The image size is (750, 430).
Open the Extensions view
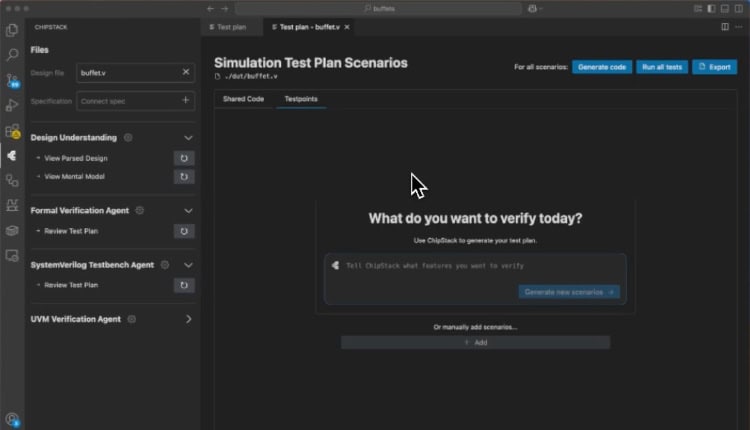pos(12,130)
